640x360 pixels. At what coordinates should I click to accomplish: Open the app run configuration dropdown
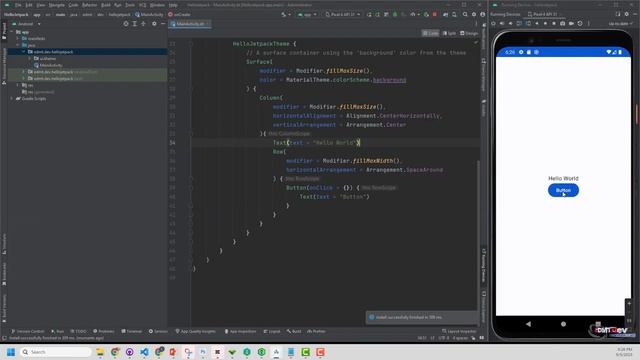click(x=307, y=14)
